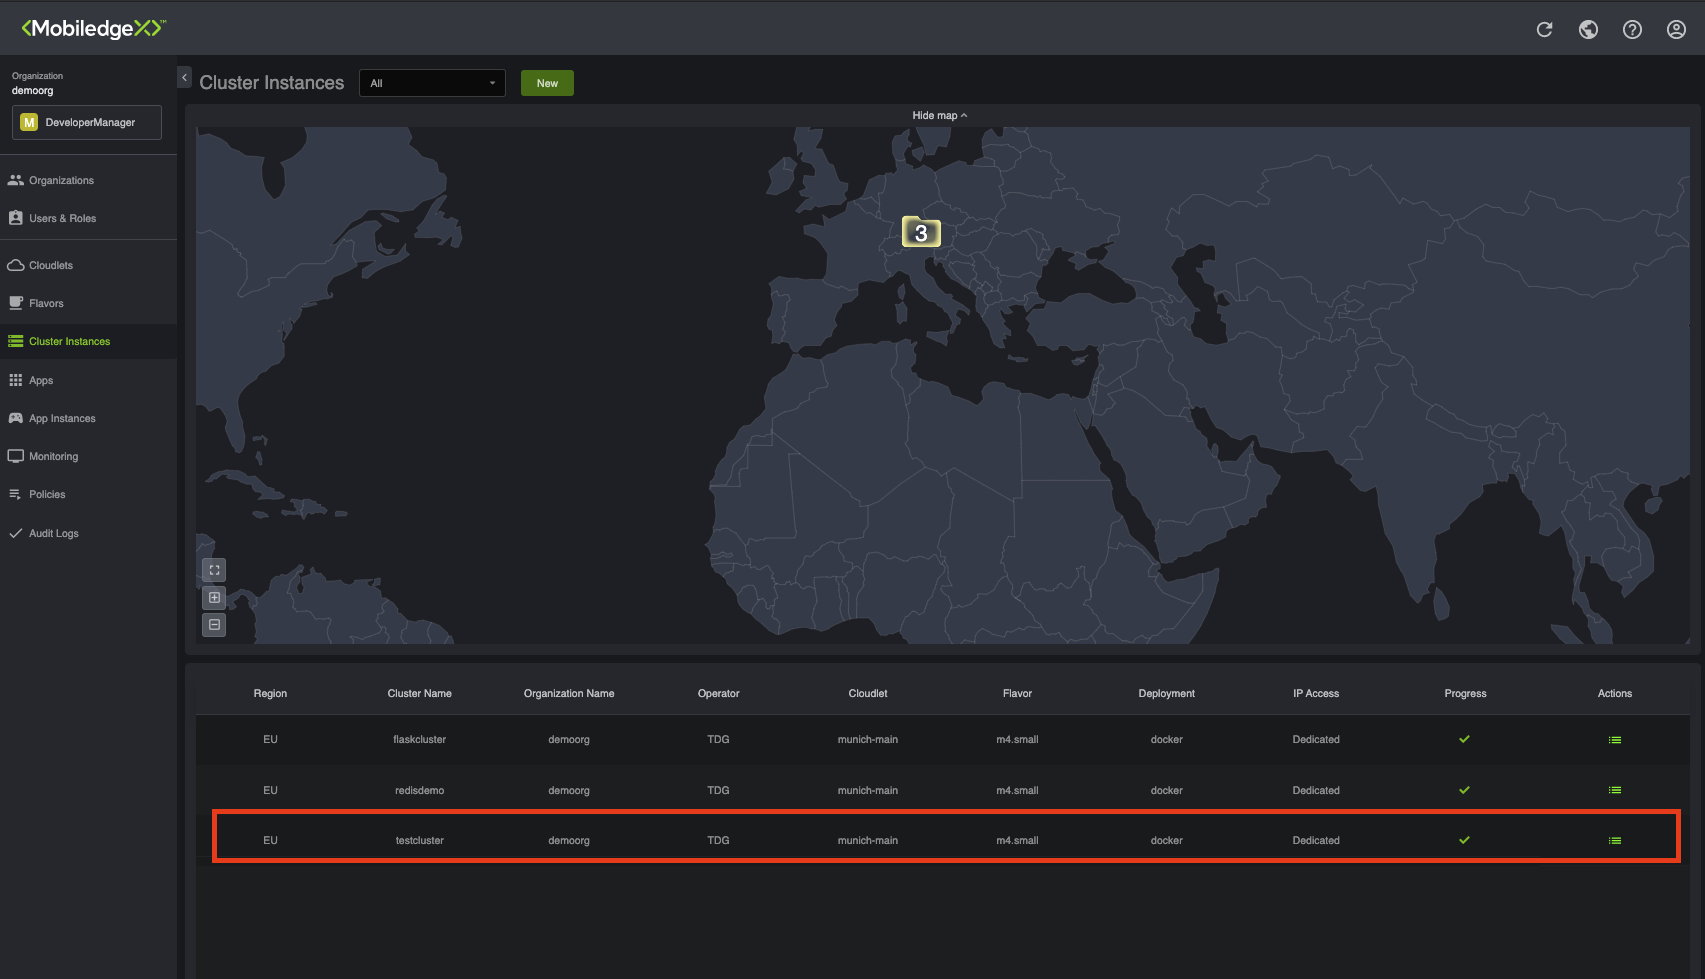Open Apps menu item
Screen dimensions: 1705x979
pyautogui.click(x=41, y=380)
